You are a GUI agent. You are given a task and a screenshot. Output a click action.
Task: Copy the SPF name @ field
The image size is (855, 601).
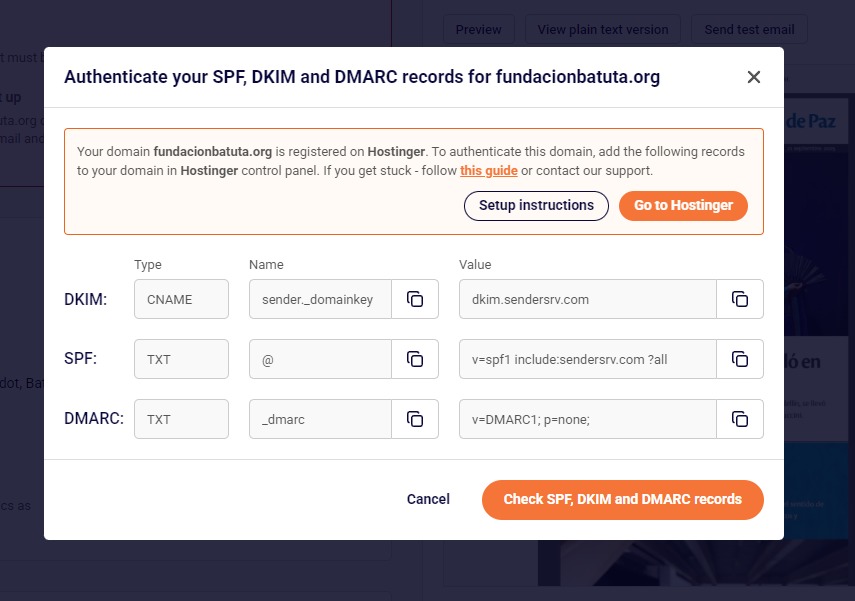[x=415, y=359]
